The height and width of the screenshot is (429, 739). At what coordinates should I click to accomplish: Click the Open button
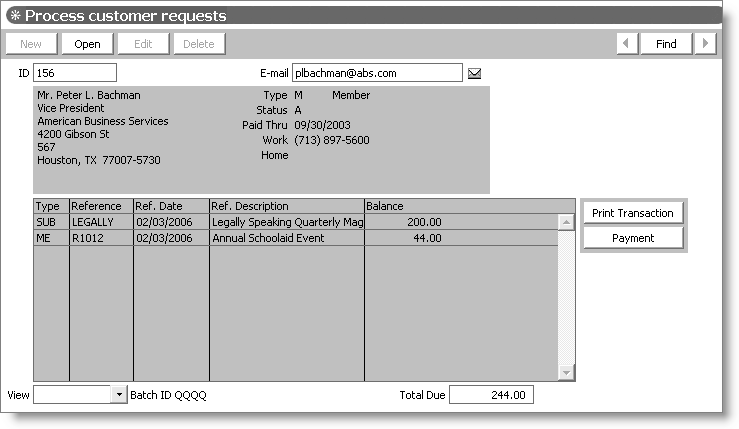[x=87, y=44]
